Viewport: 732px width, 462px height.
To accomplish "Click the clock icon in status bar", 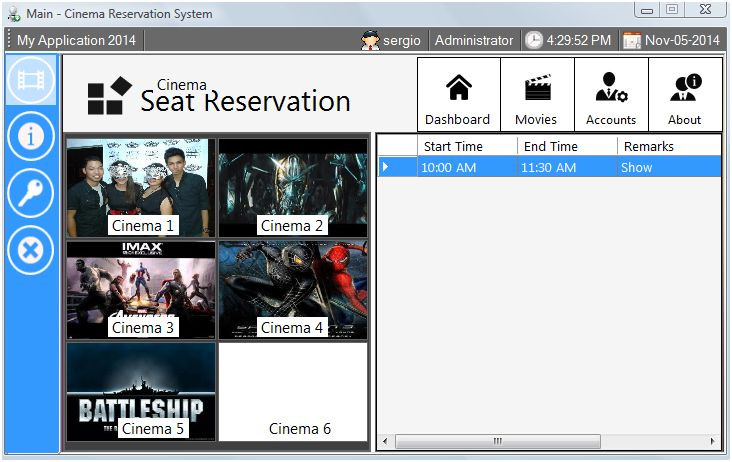I will pos(534,41).
